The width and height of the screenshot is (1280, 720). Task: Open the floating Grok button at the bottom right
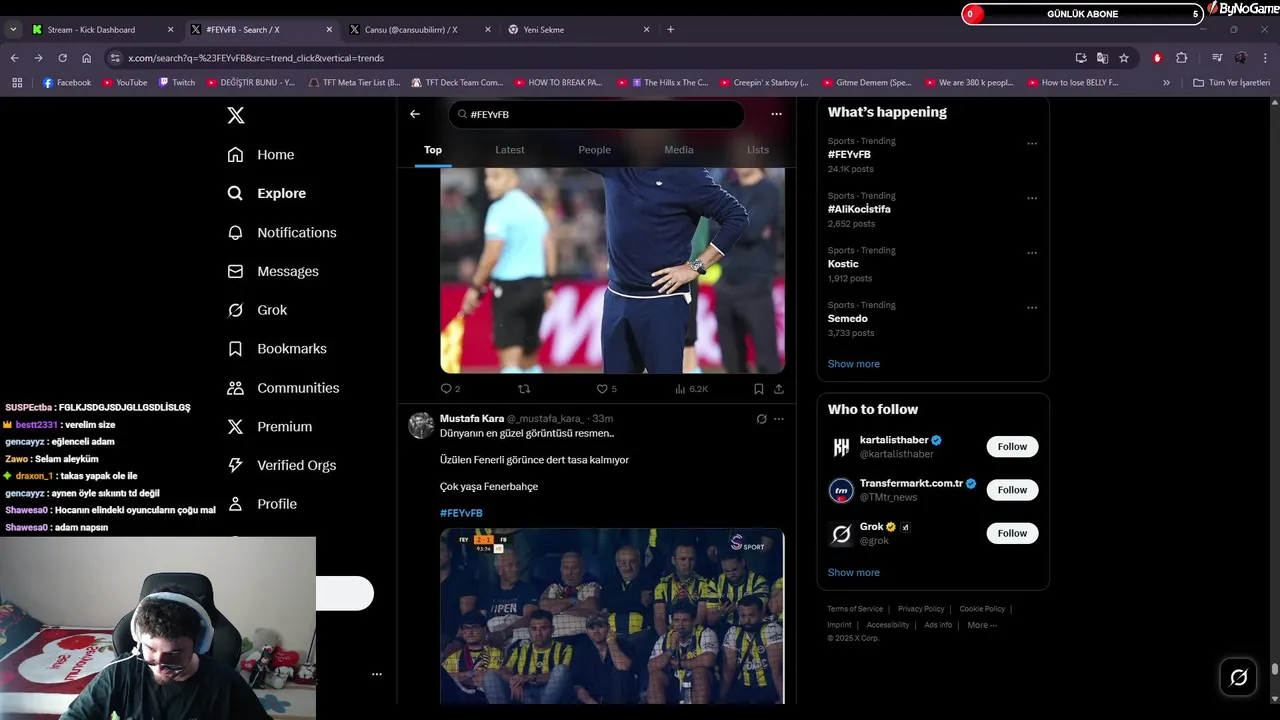pos(1238,678)
